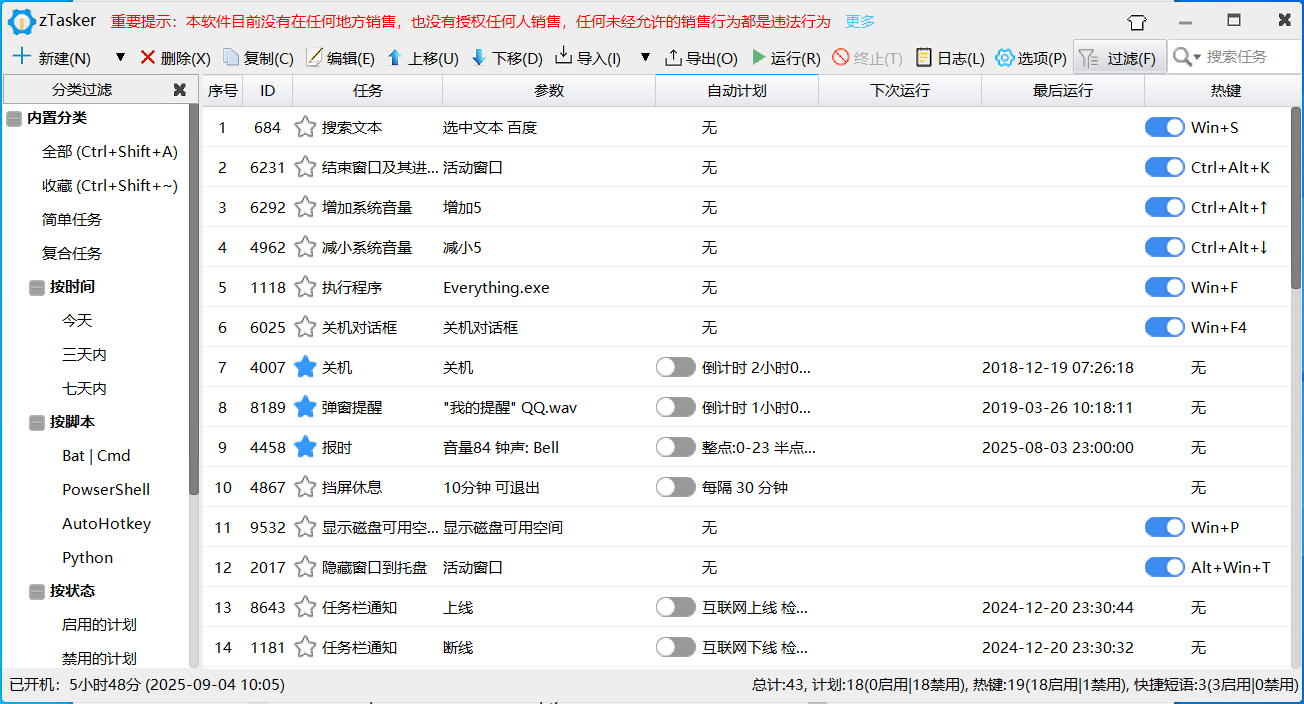Click the Move Up (上移) arrow icon
Image resolution: width=1304 pixels, height=704 pixels.
(x=394, y=58)
